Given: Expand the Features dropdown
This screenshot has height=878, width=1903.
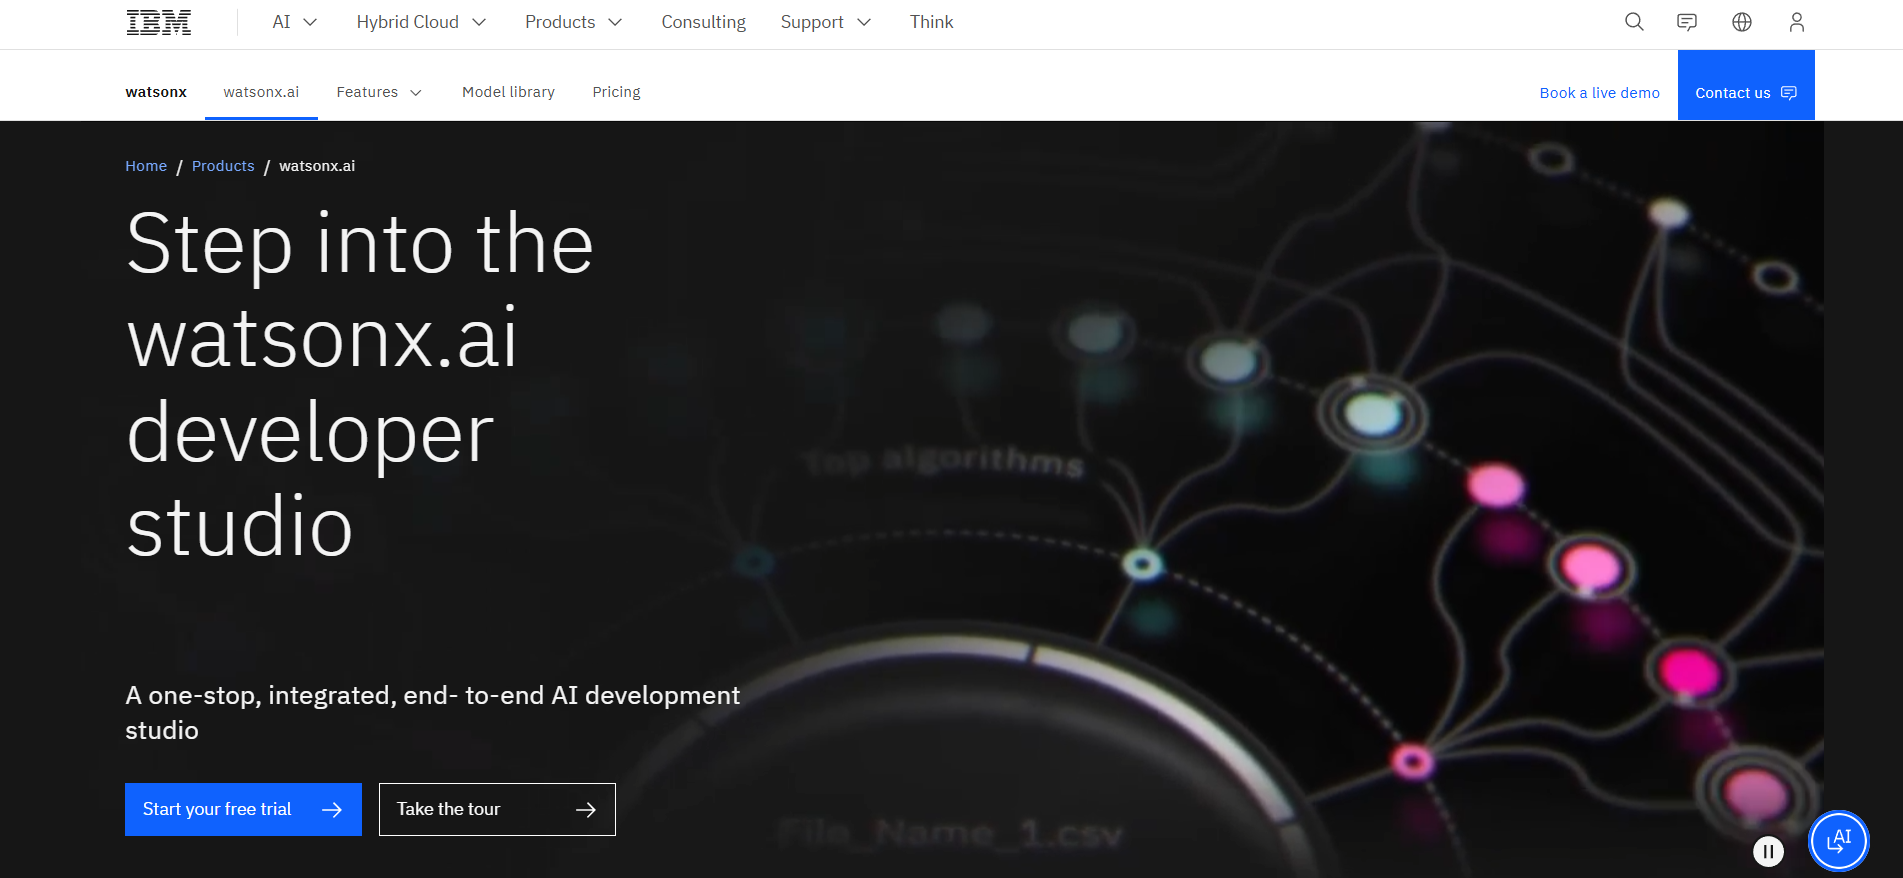Looking at the screenshot, I should [379, 92].
